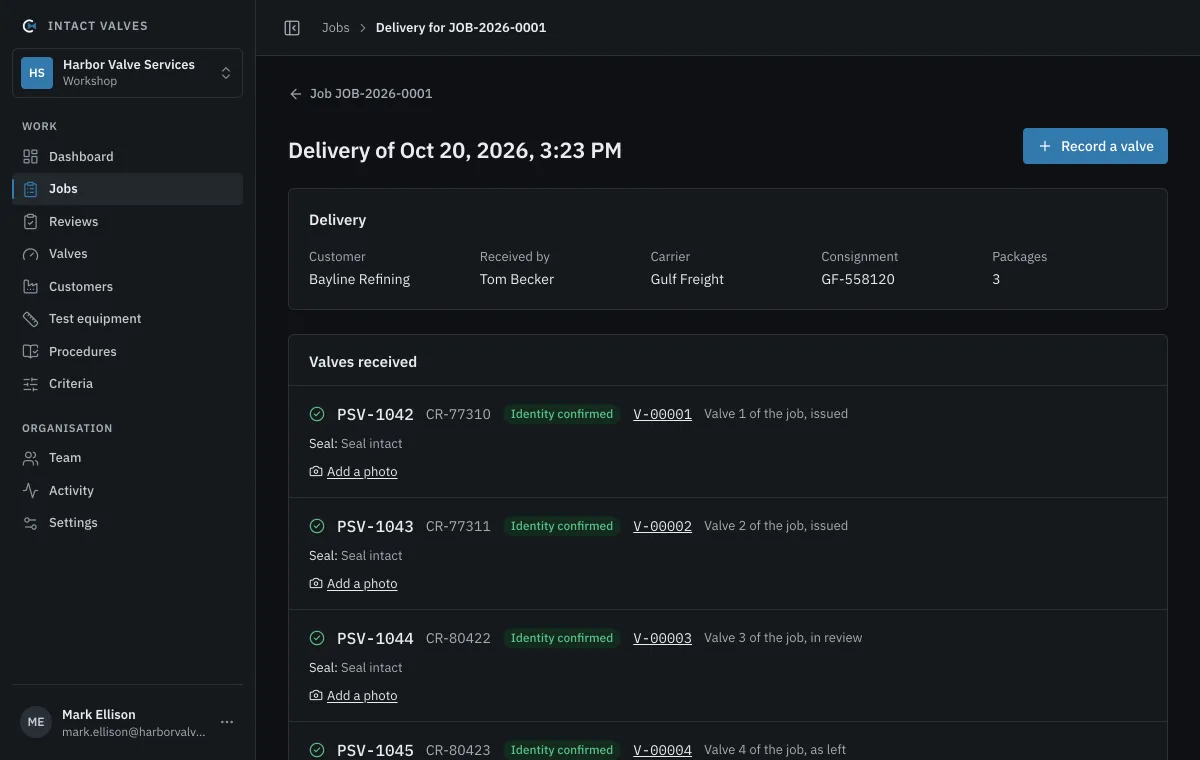
Task: Click the green check icon beside PSV-1042
Action: [x=317, y=414]
